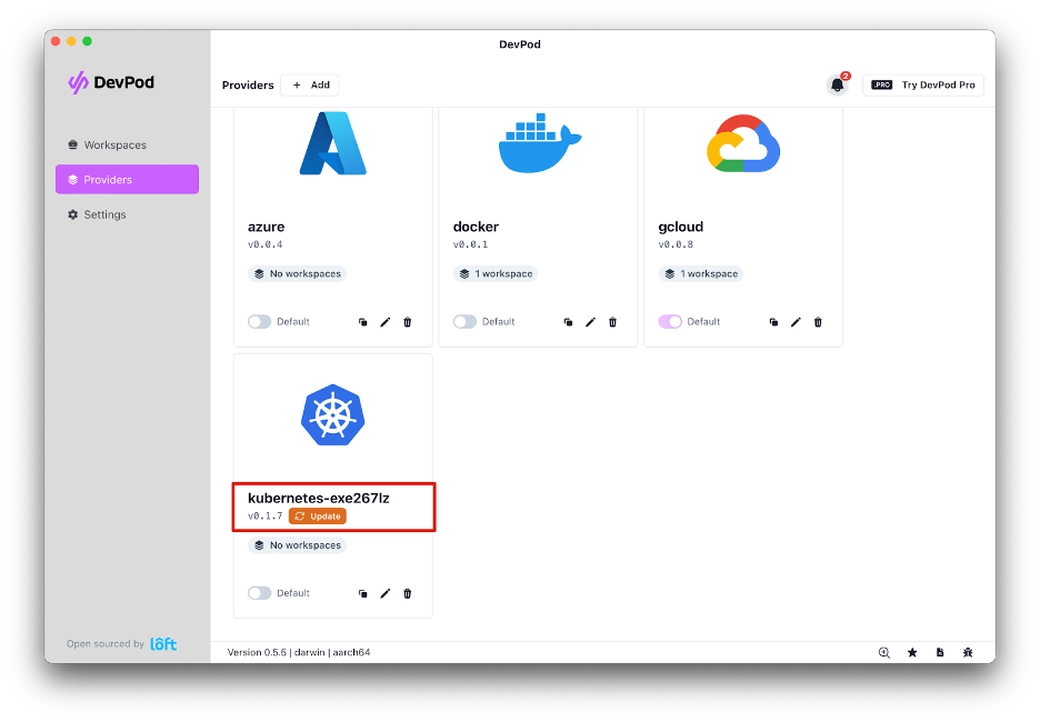Image resolution: width=1040 pixels, height=722 pixels.
Task: Click the Google Cloud logo
Action: (x=743, y=143)
